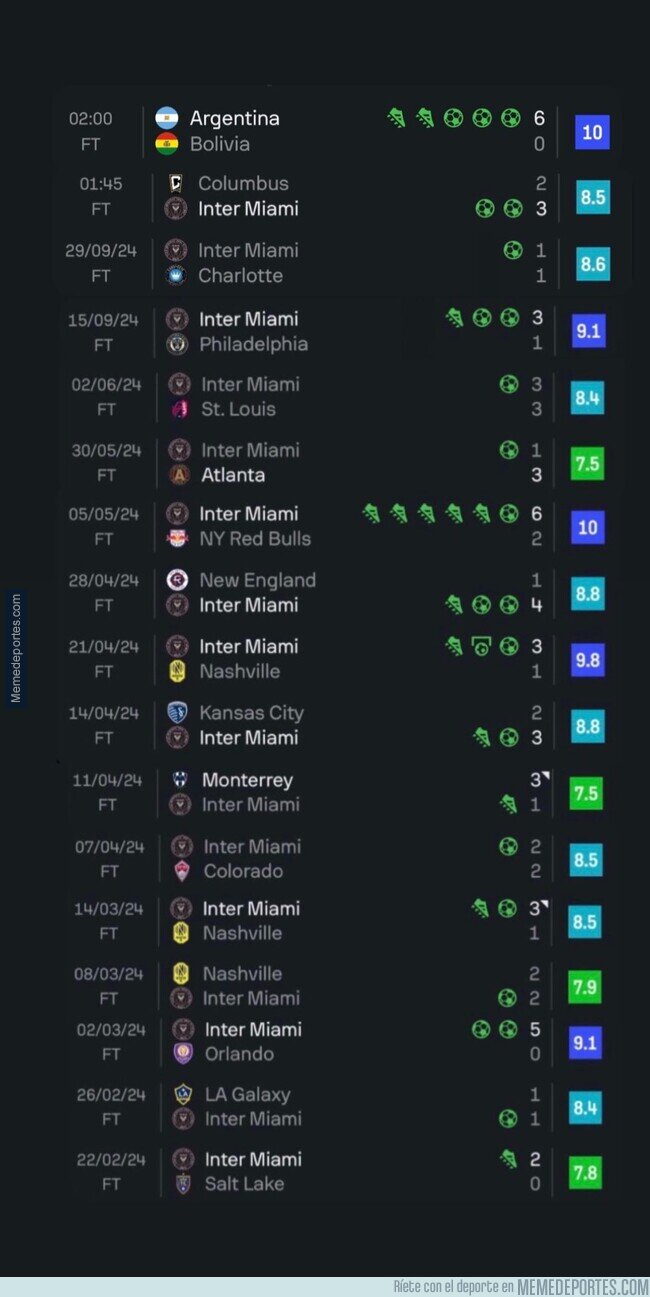Click the Columbus Crew team logo
The width and height of the screenshot is (650, 1297).
176,183
